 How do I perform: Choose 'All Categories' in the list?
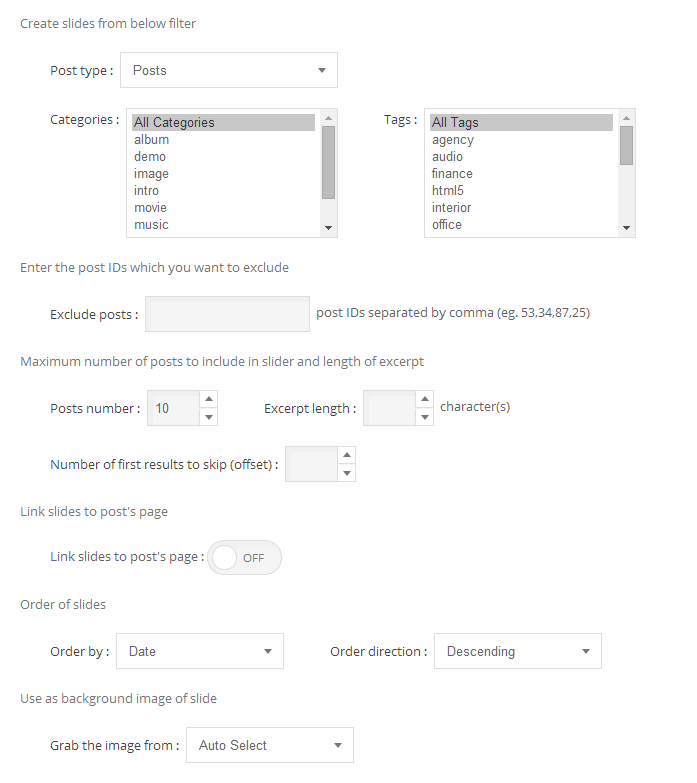pyautogui.click(x=174, y=123)
